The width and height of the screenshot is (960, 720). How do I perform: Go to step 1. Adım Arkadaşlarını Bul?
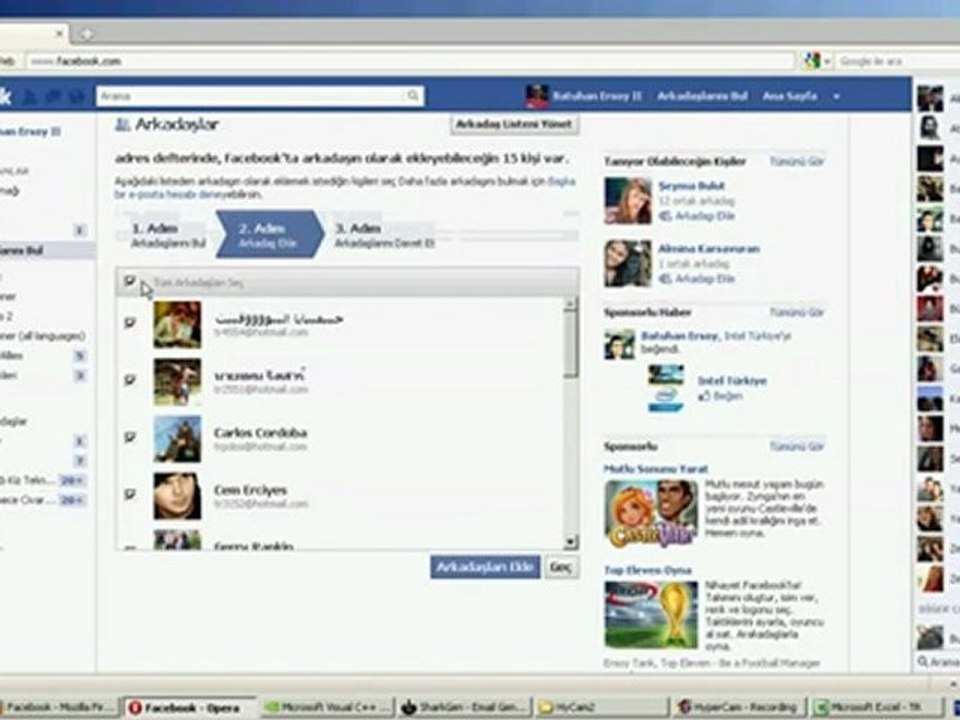[x=166, y=235]
